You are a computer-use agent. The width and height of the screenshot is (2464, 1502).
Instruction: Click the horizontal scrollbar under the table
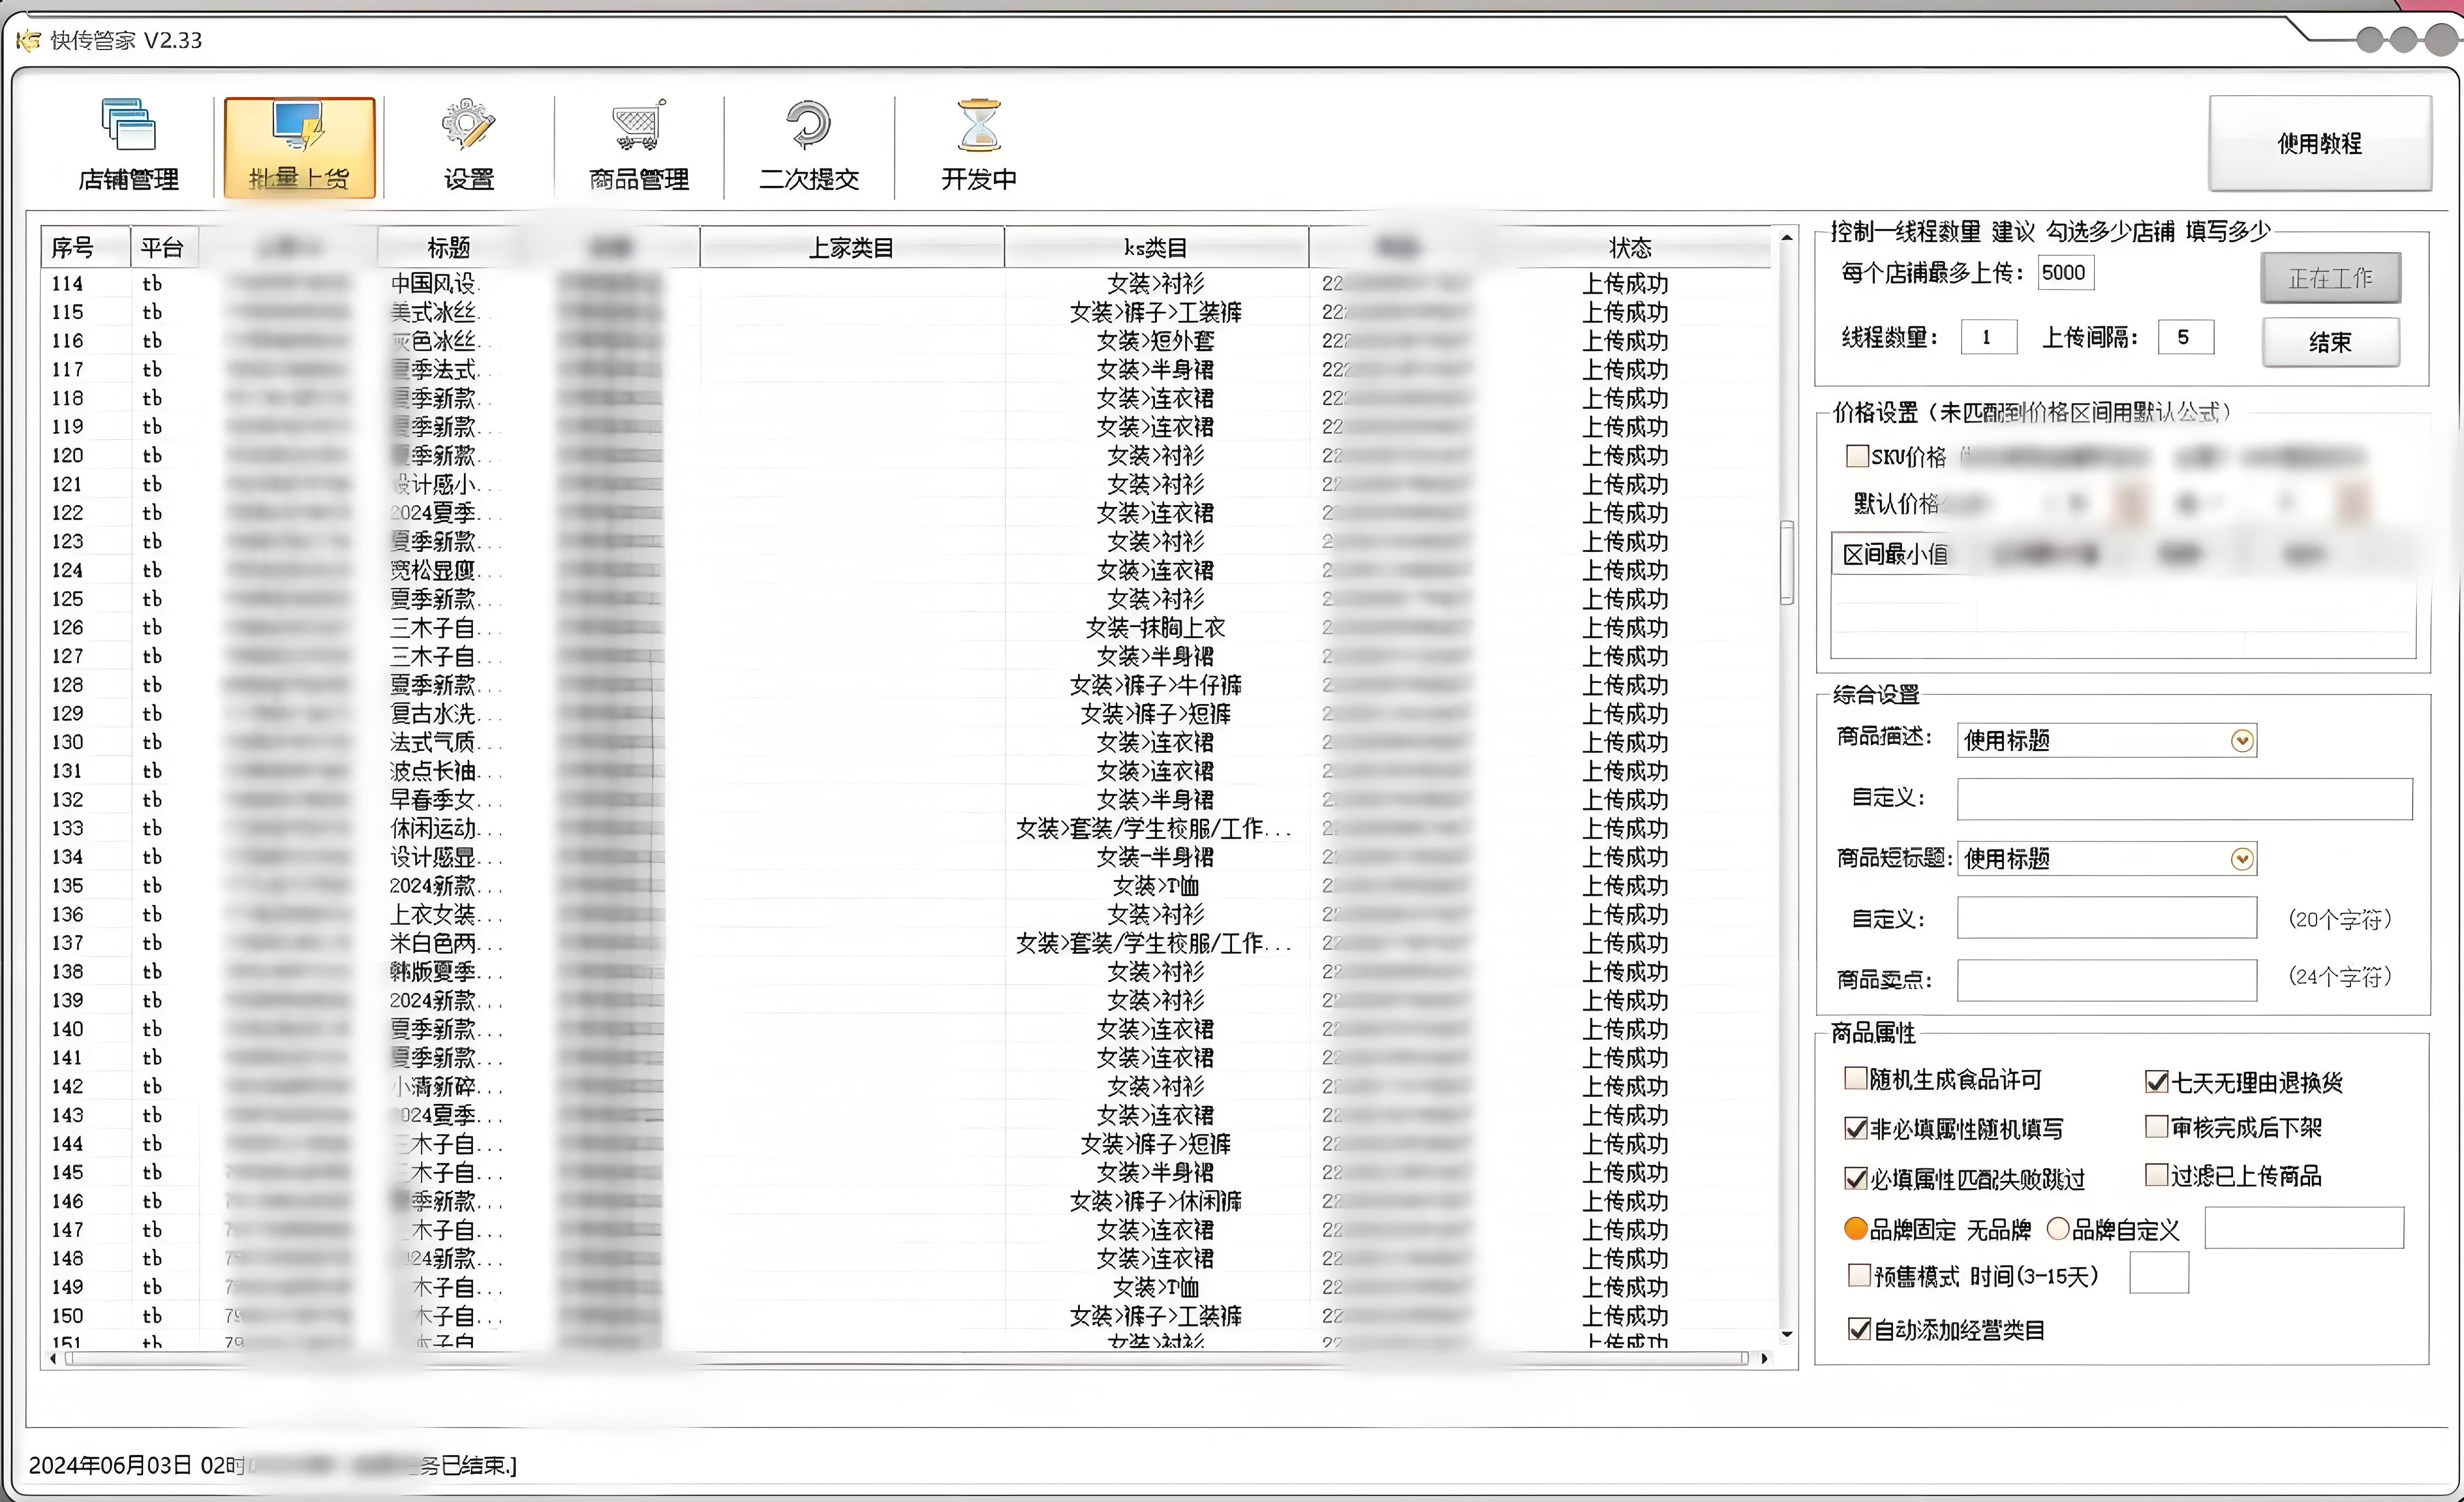900,1358
